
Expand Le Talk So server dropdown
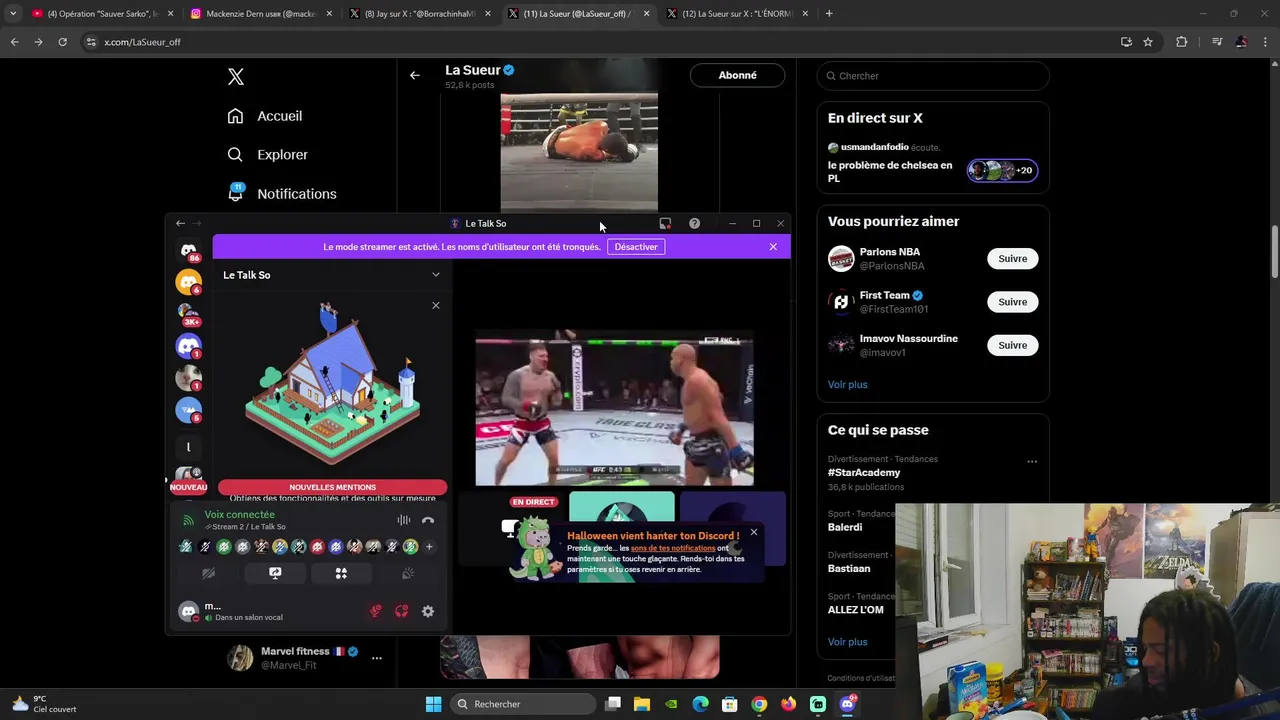point(435,275)
